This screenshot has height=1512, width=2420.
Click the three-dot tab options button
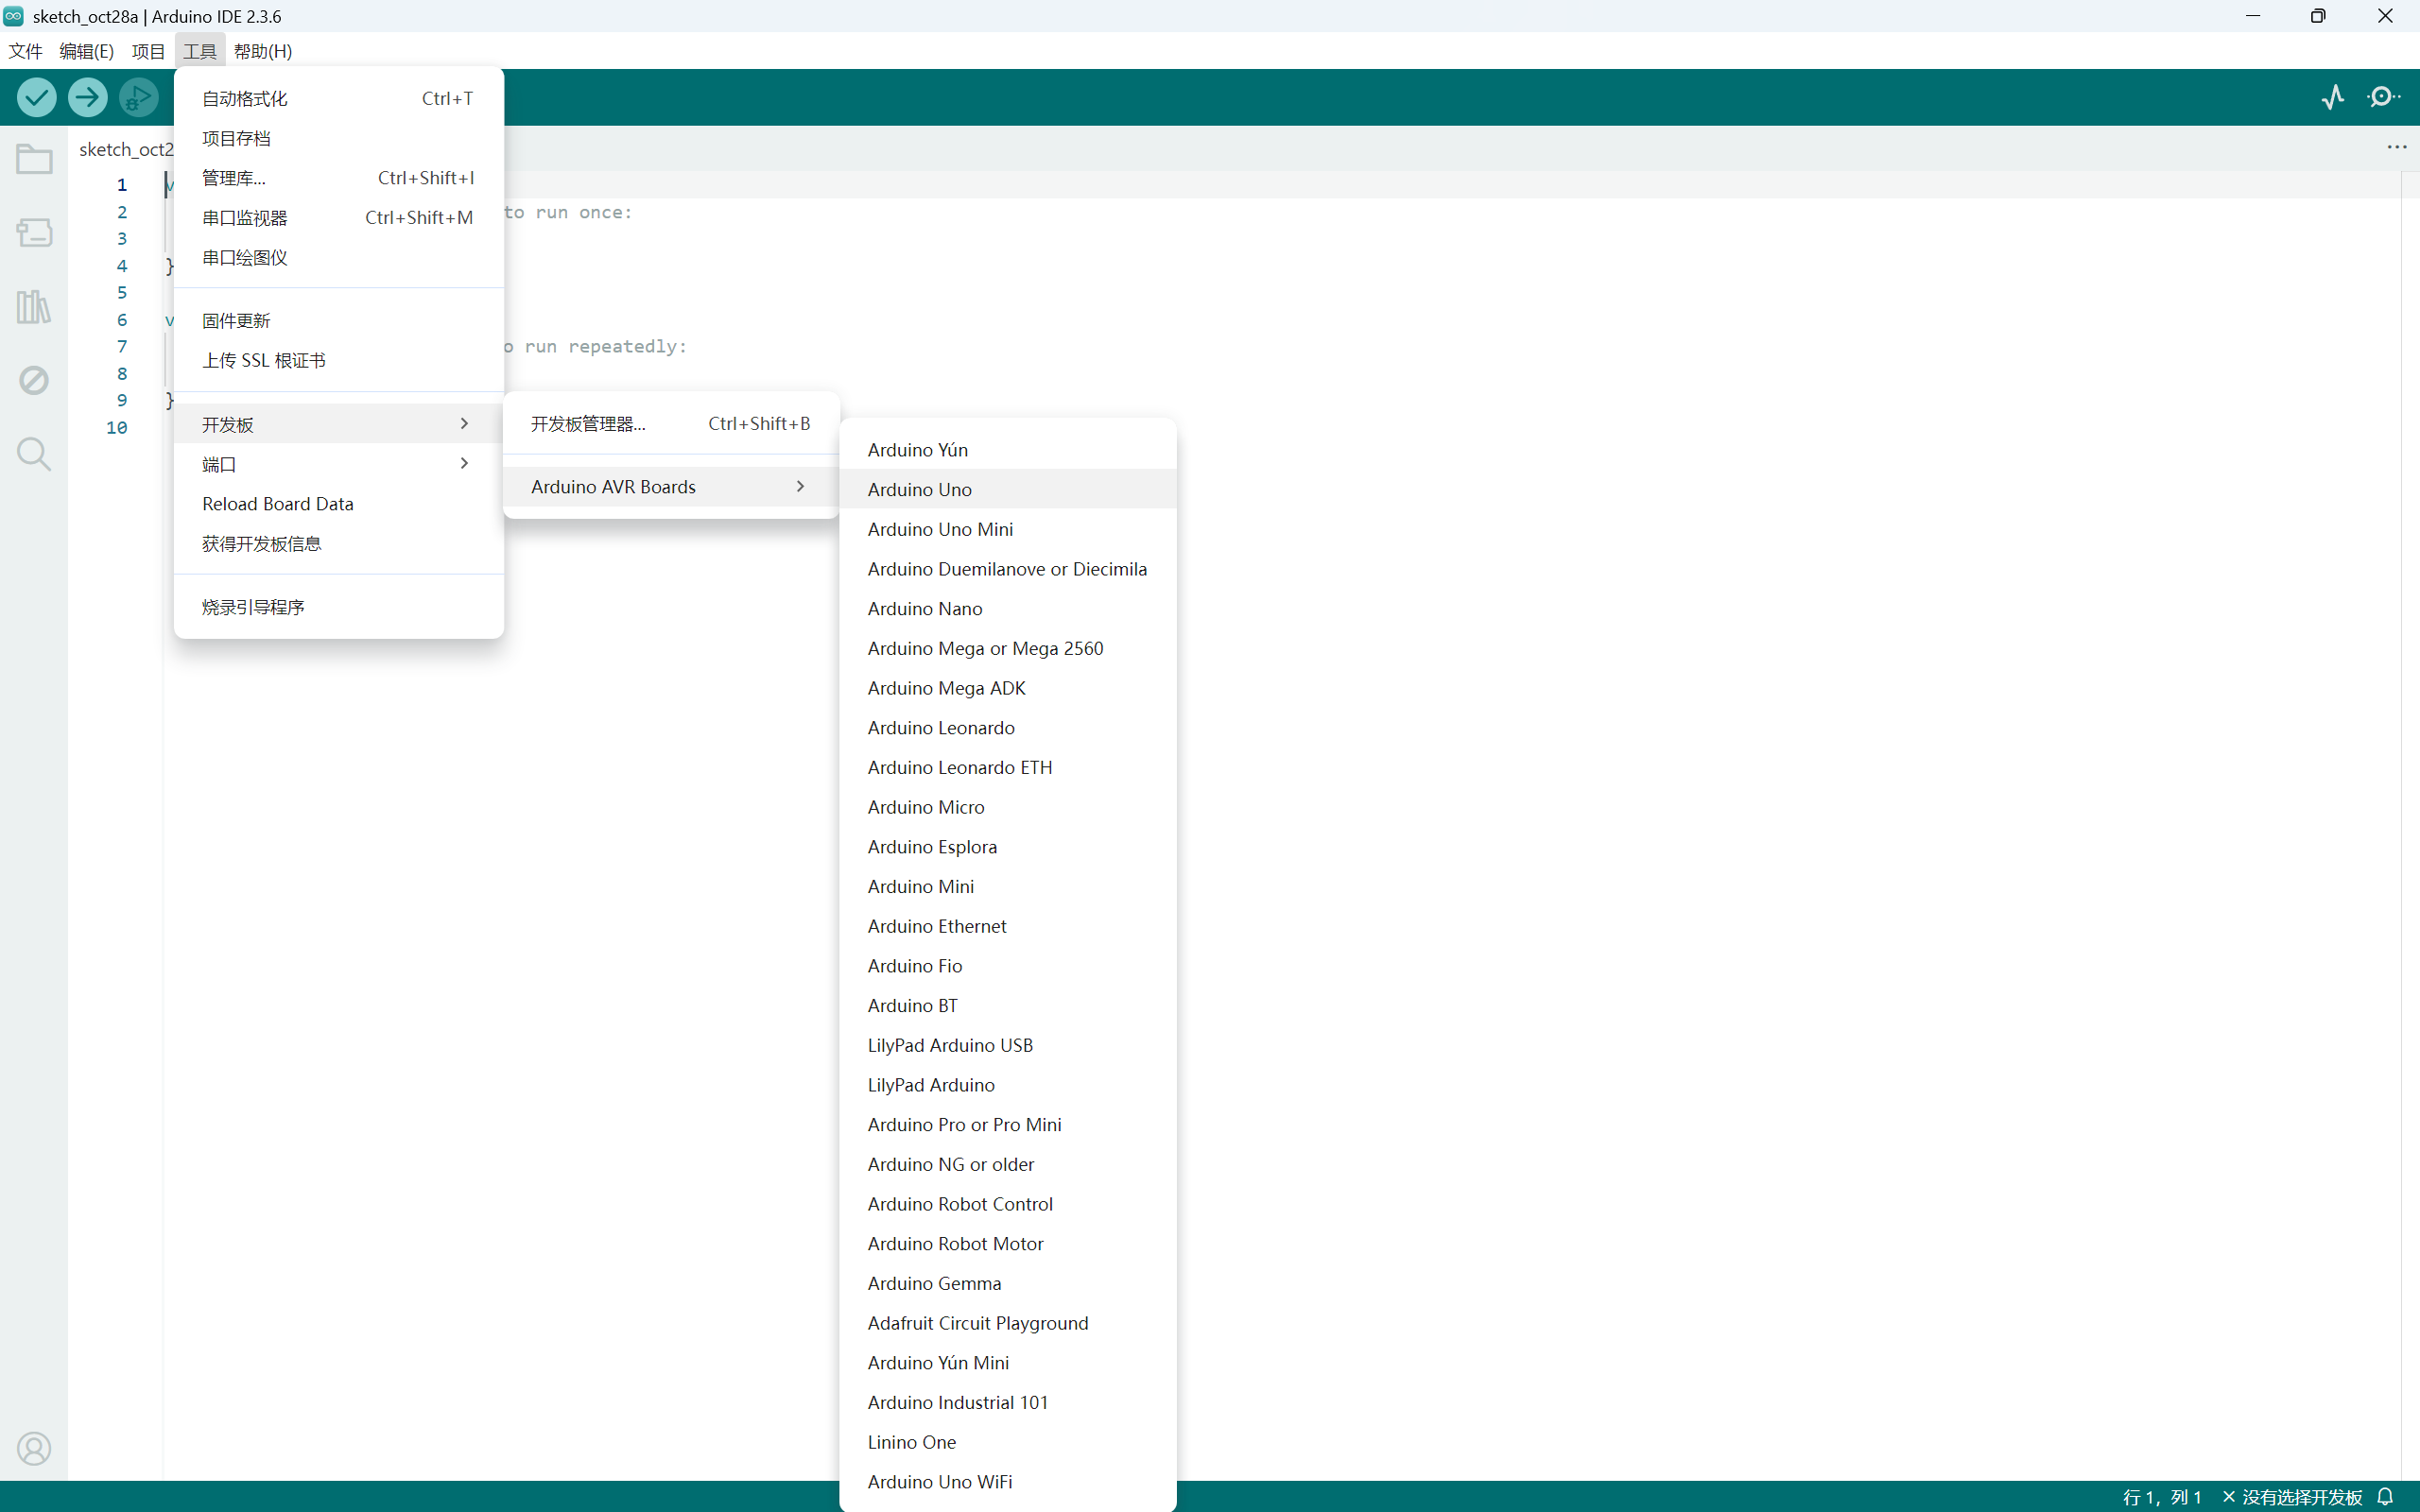(x=2396, y=147)
